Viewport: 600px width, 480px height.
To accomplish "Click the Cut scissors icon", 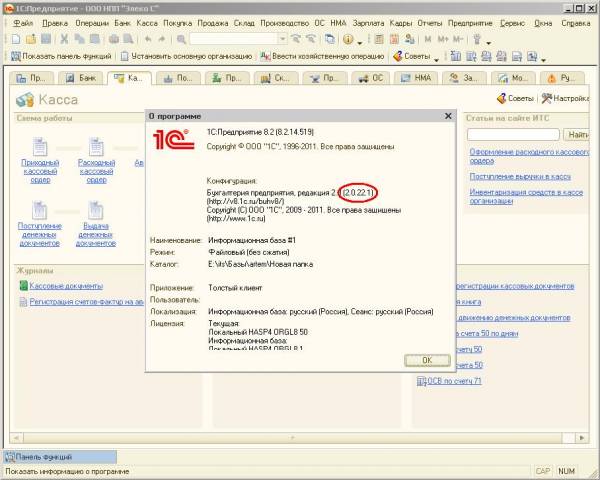I will click(x=64, y=39).
